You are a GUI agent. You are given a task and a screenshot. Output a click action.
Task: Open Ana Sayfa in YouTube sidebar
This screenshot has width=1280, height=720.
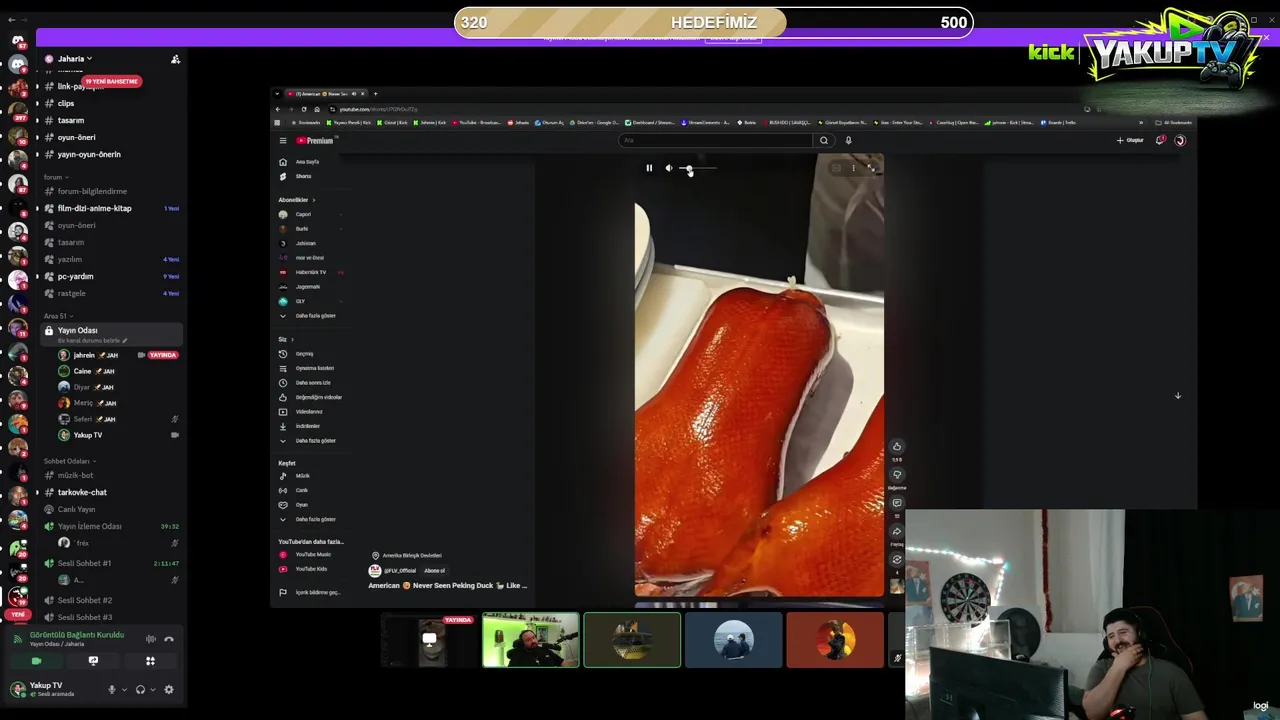click(307, 162)
